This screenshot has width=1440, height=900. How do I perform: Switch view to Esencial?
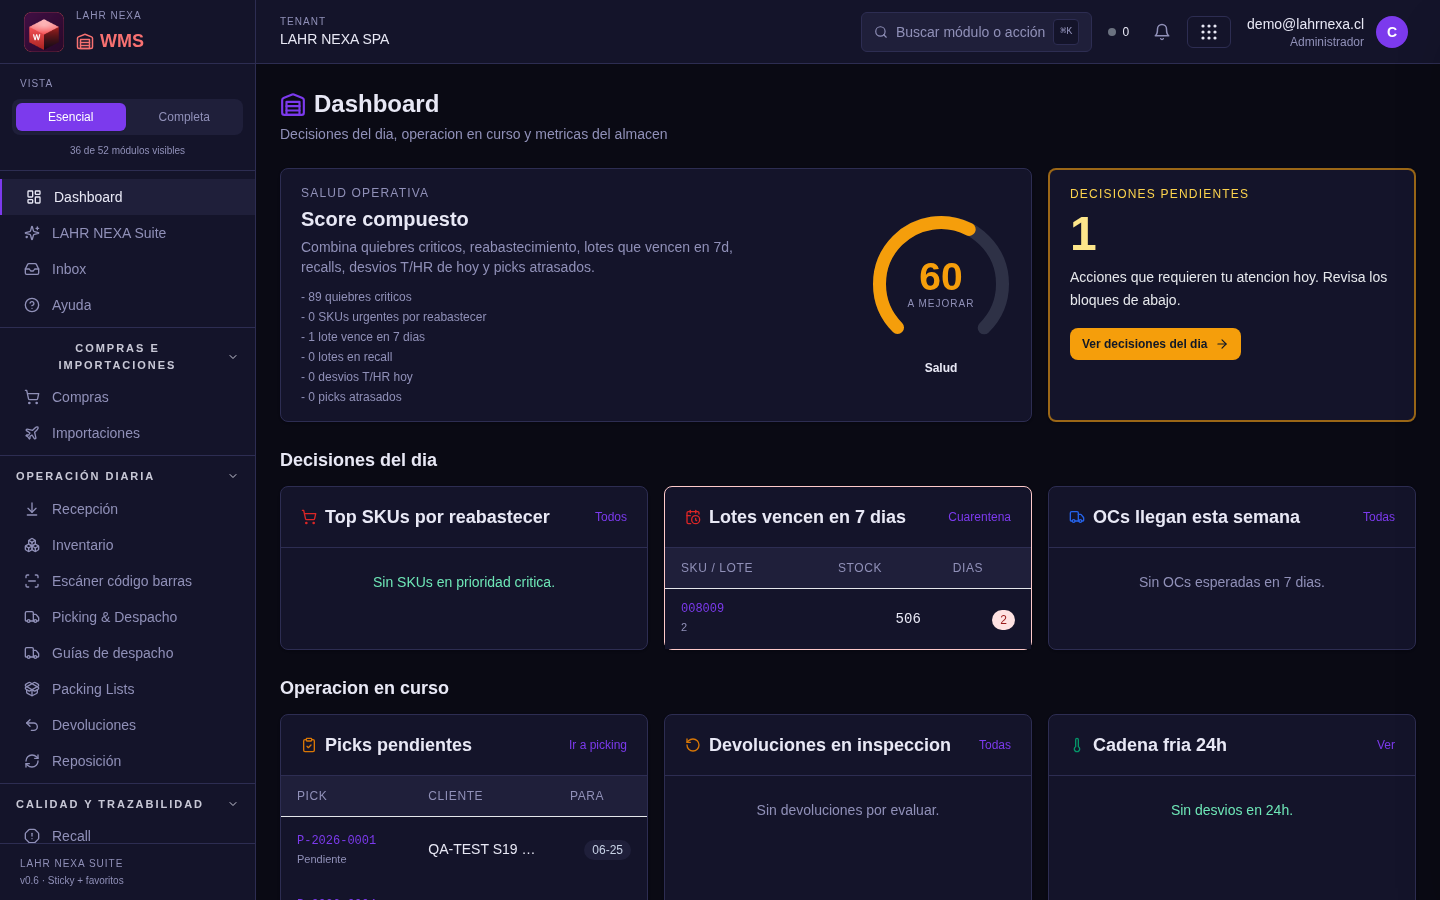pos(71,117)
